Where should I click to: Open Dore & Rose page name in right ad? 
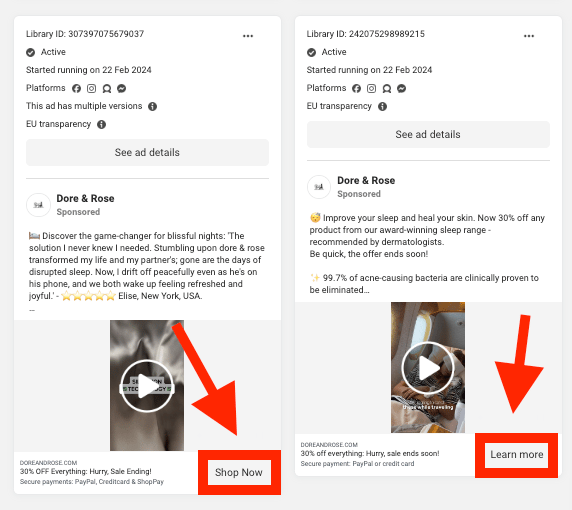[x=366, y=181]
